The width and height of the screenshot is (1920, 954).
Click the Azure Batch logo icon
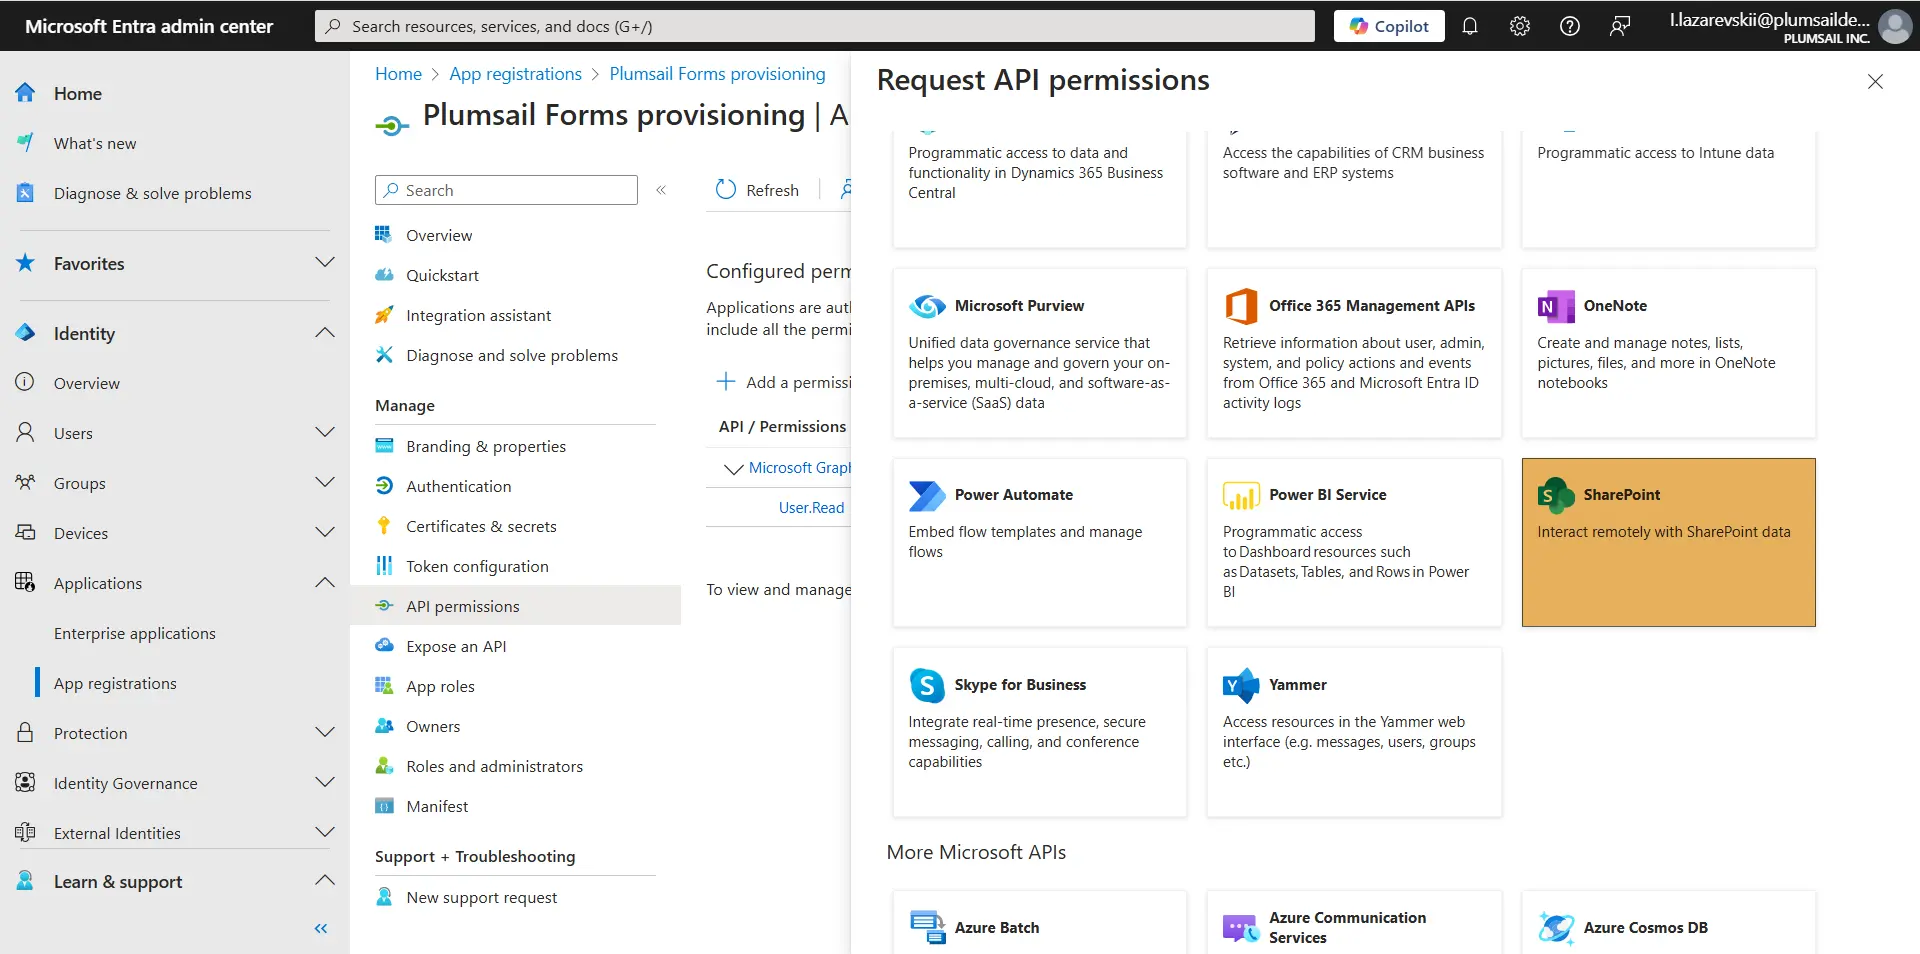pos(927,927)
